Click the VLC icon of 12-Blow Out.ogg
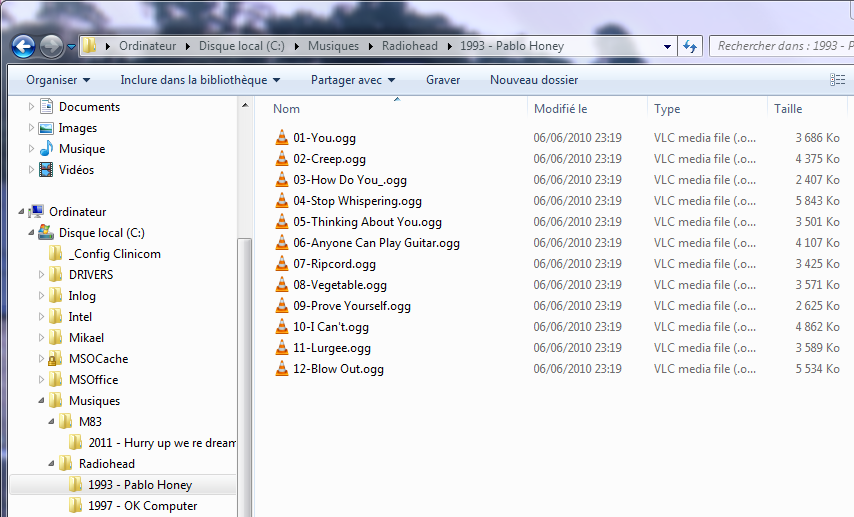This screenshot has height=517, width=854. tap(282, 368)
